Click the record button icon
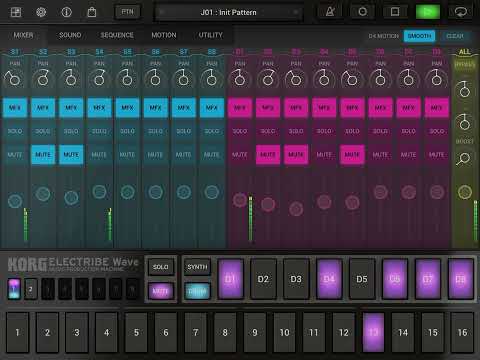 (x=362, y=12)
